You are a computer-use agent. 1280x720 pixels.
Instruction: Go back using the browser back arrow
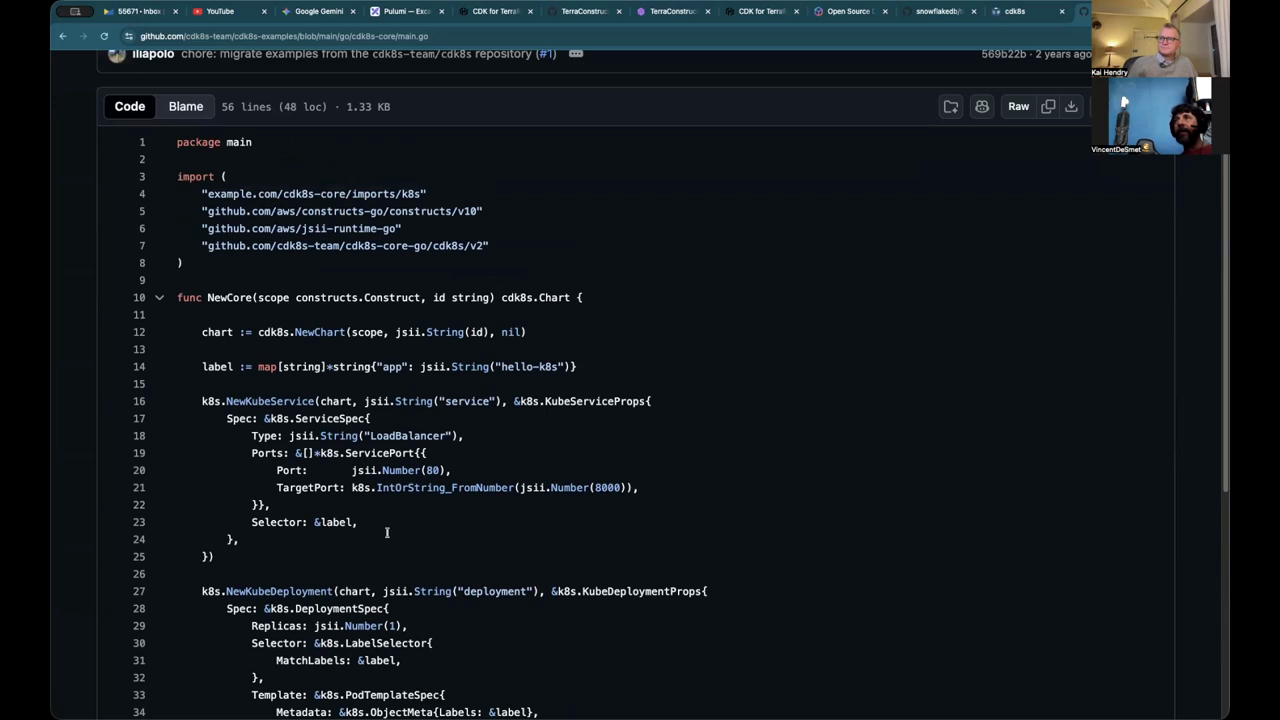[x=63, y=36]
